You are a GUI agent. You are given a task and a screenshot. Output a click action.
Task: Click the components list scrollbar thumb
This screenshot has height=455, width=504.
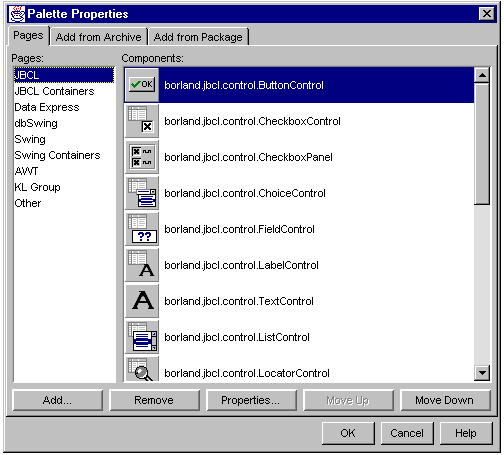pos(482,144)
